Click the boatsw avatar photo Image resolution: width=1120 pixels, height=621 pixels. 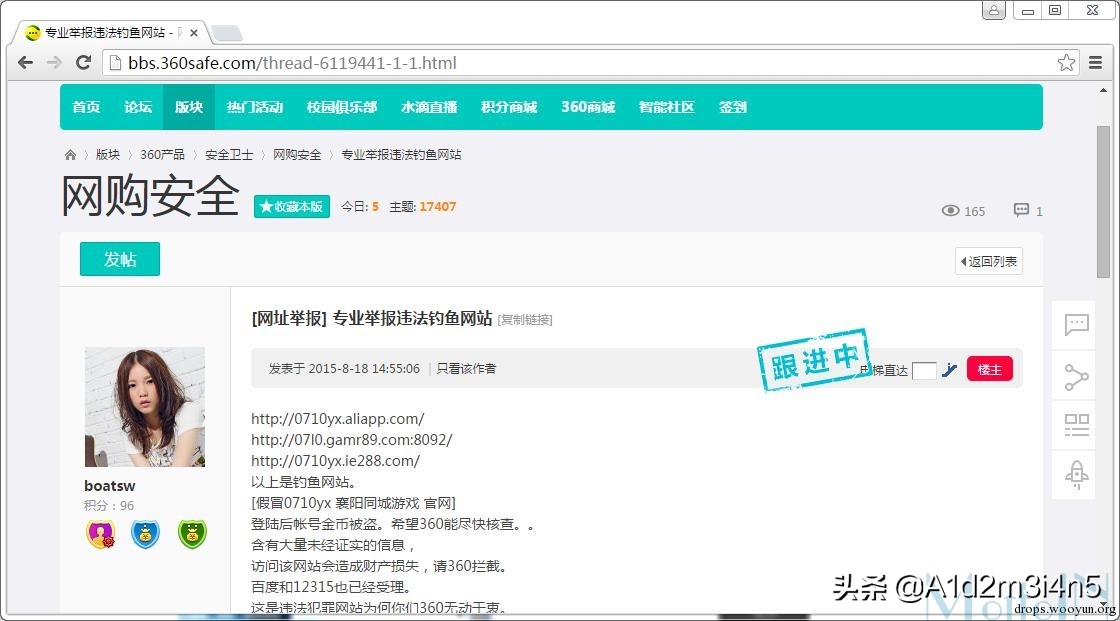click(x=145, y=407)
